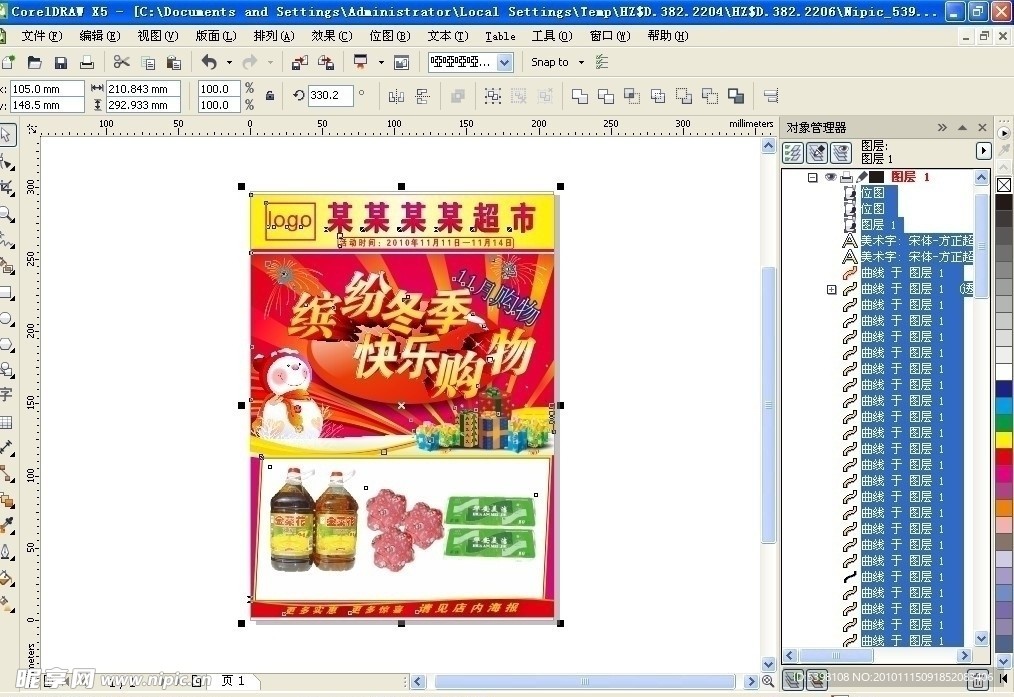The image size is (1014, 697).
Task: Open the zoom level dropdown
Action: [504, 62]
